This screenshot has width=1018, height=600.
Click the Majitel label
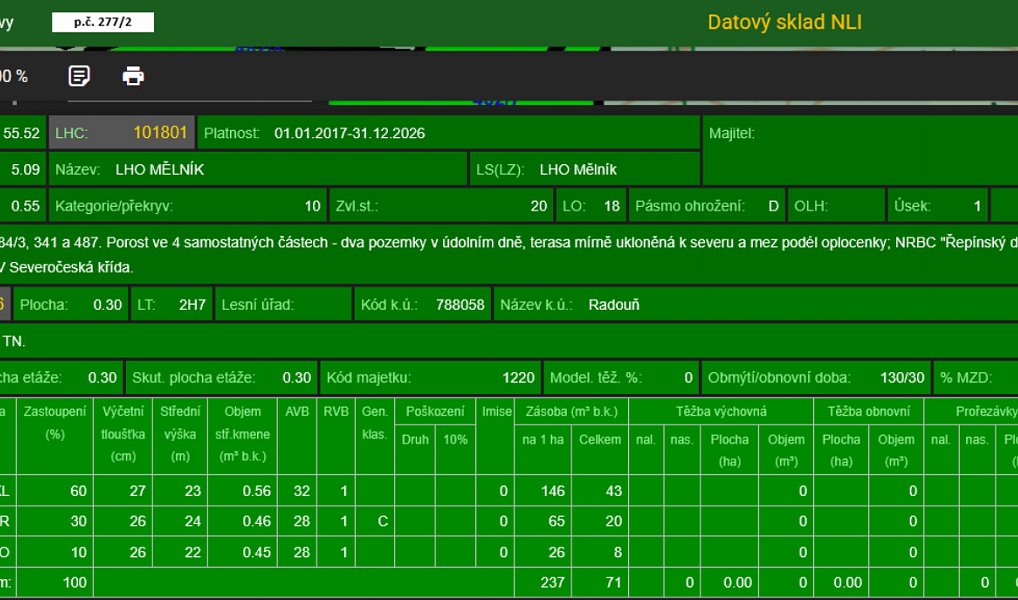click(x=732, y=133)
